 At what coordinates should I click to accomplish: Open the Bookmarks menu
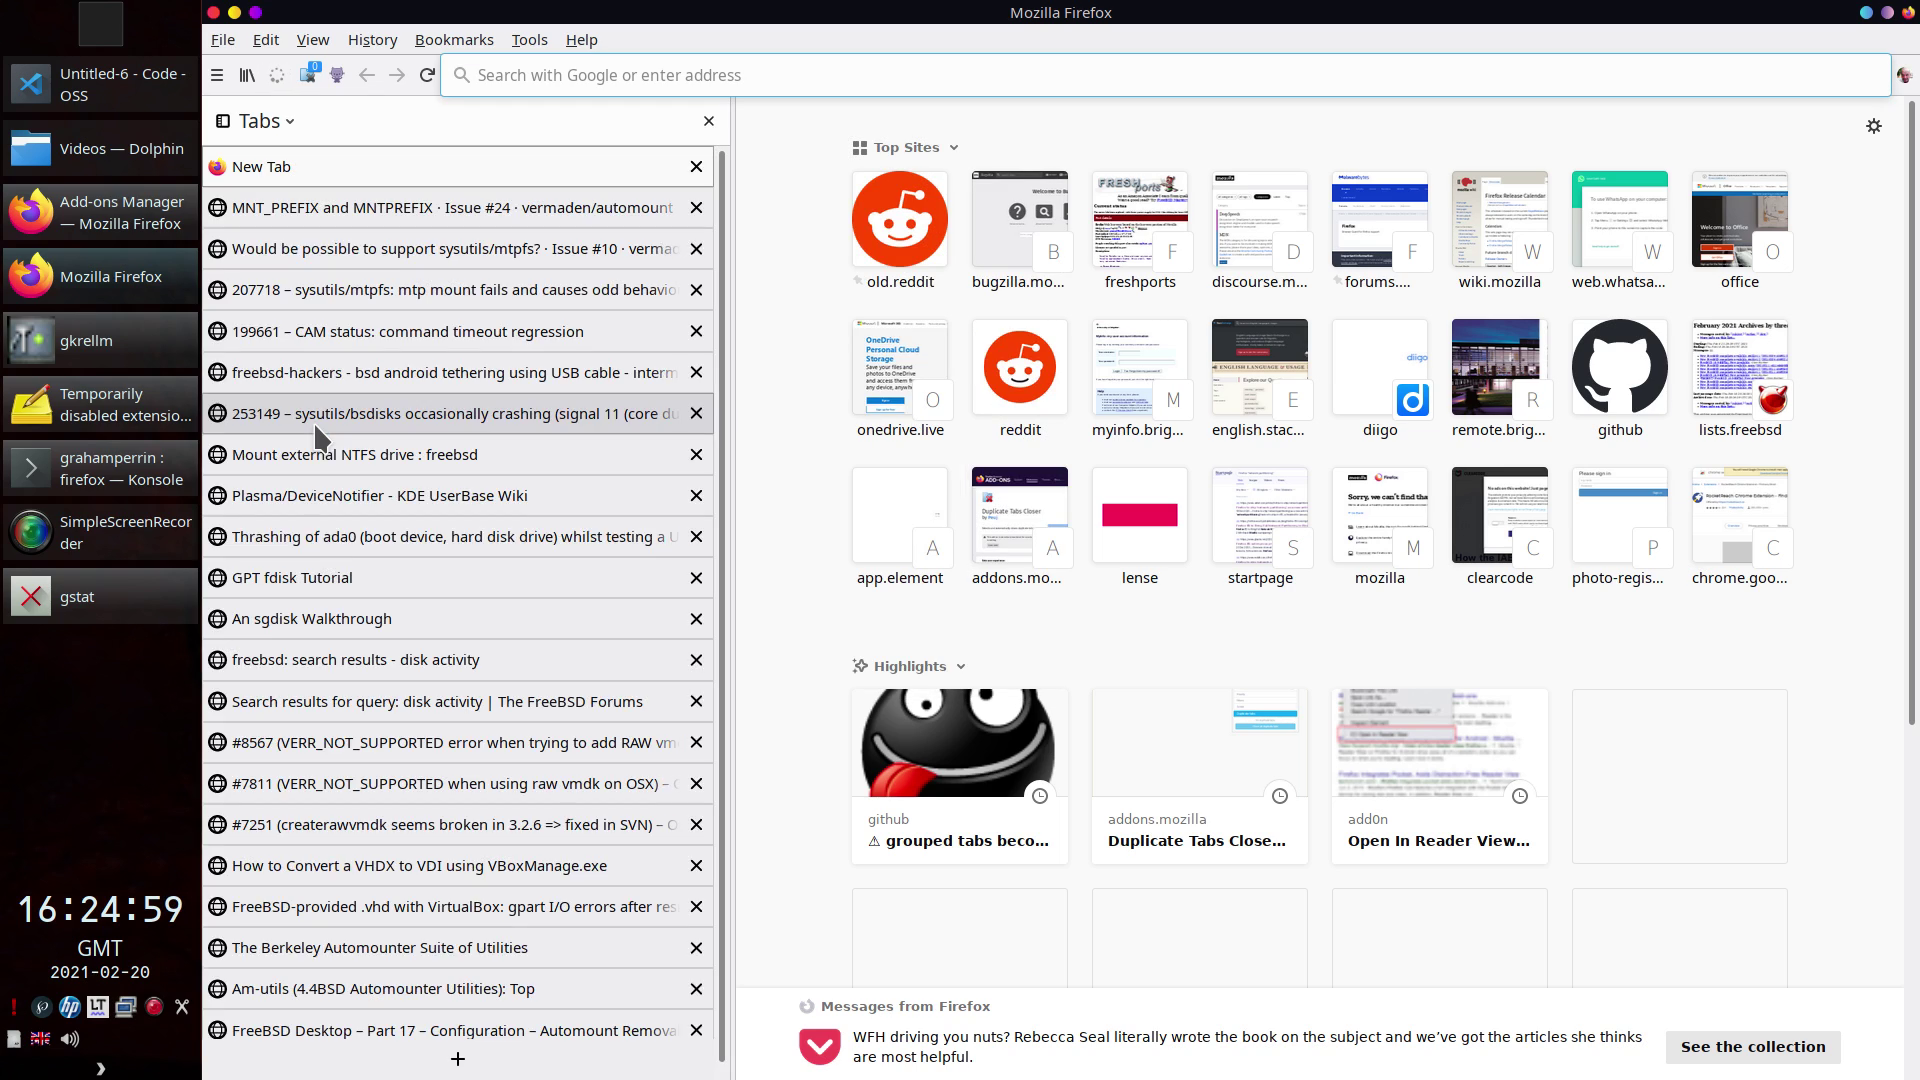point(454,40)
